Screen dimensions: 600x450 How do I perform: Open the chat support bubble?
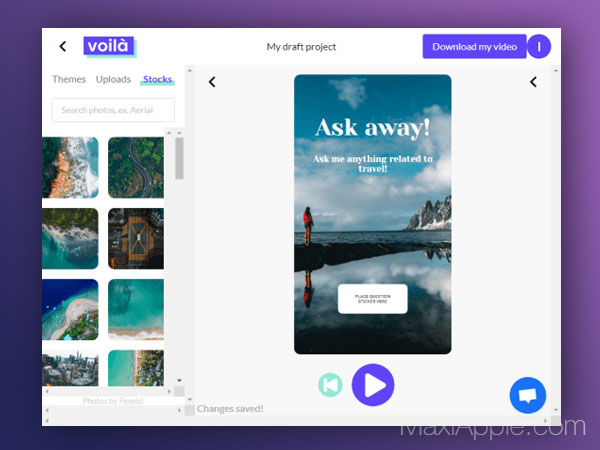528,395
